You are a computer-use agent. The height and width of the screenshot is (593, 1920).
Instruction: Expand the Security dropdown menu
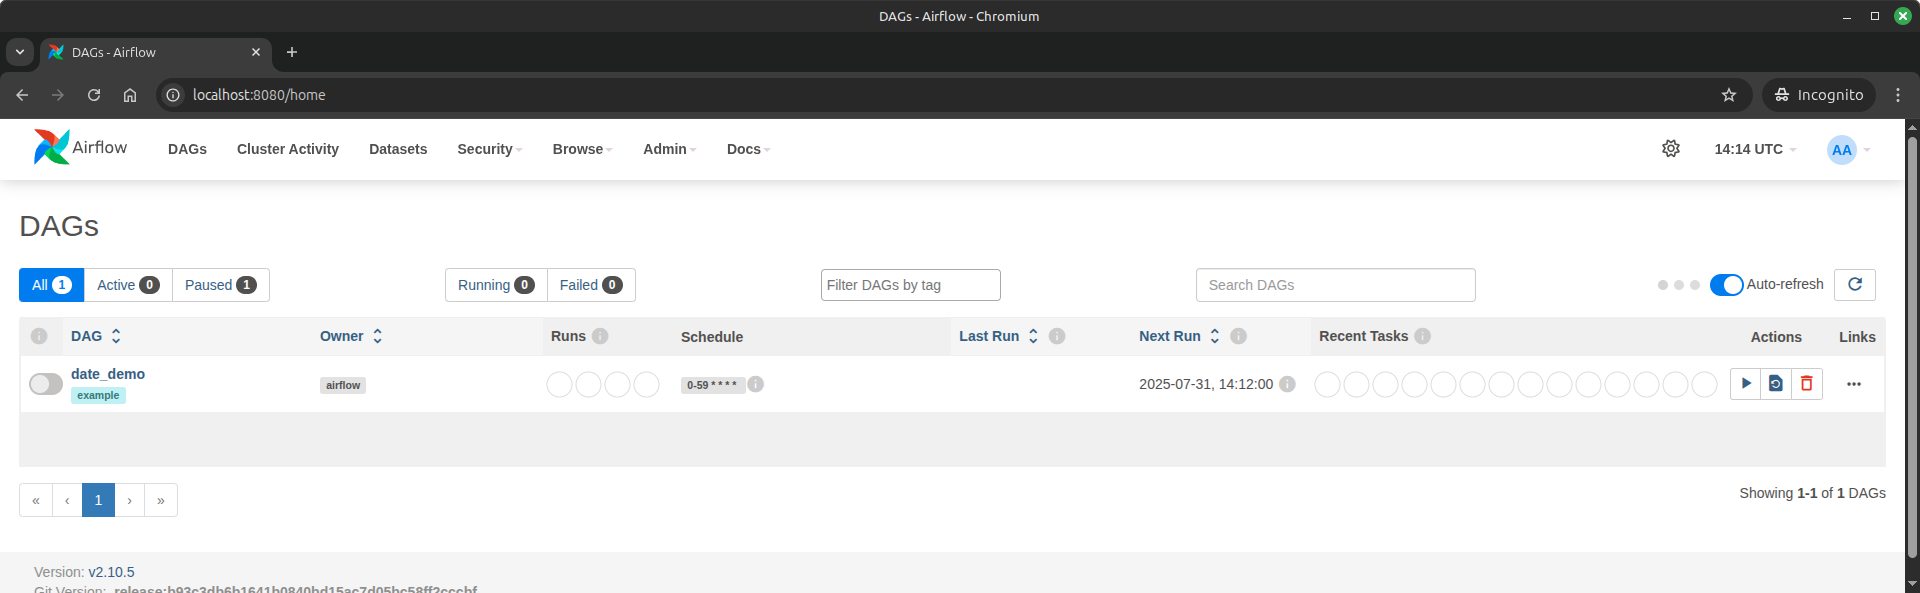pos(489,149)
